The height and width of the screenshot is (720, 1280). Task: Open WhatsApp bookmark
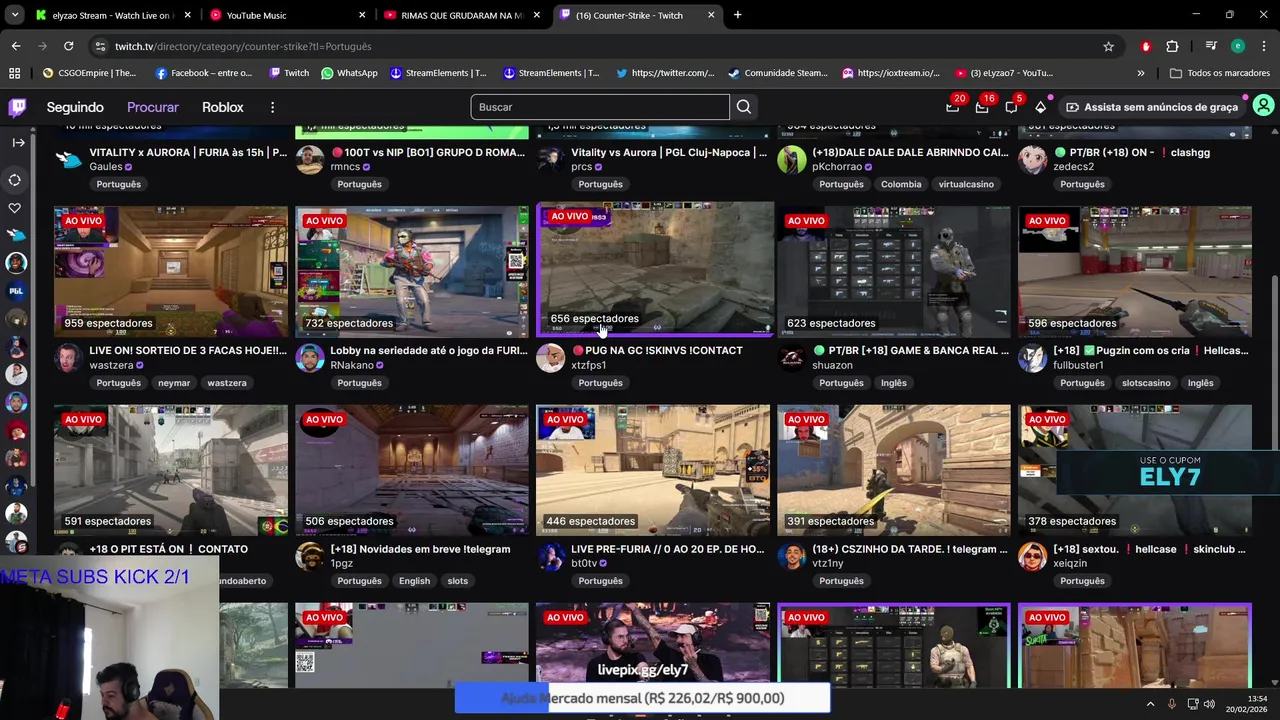[349, 73]
